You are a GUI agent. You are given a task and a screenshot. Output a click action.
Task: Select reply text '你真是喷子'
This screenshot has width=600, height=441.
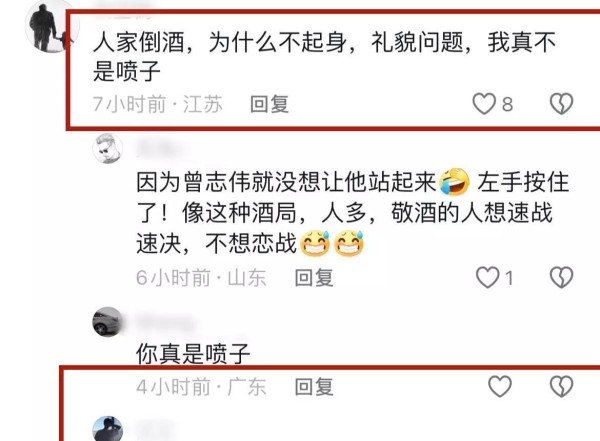click(x=193, y=353)
